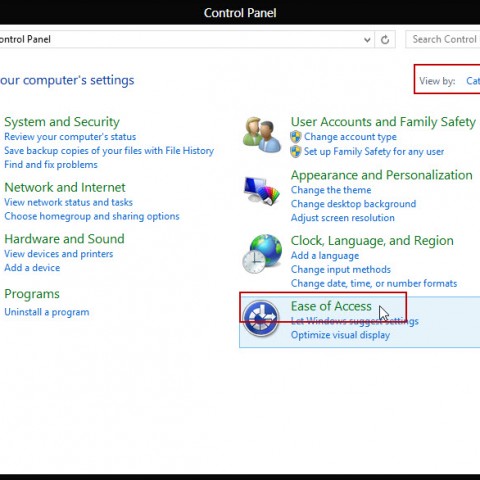This screenshot has width=480, height=480.
Task: Click Change input methods link
Action: point(341,270)
